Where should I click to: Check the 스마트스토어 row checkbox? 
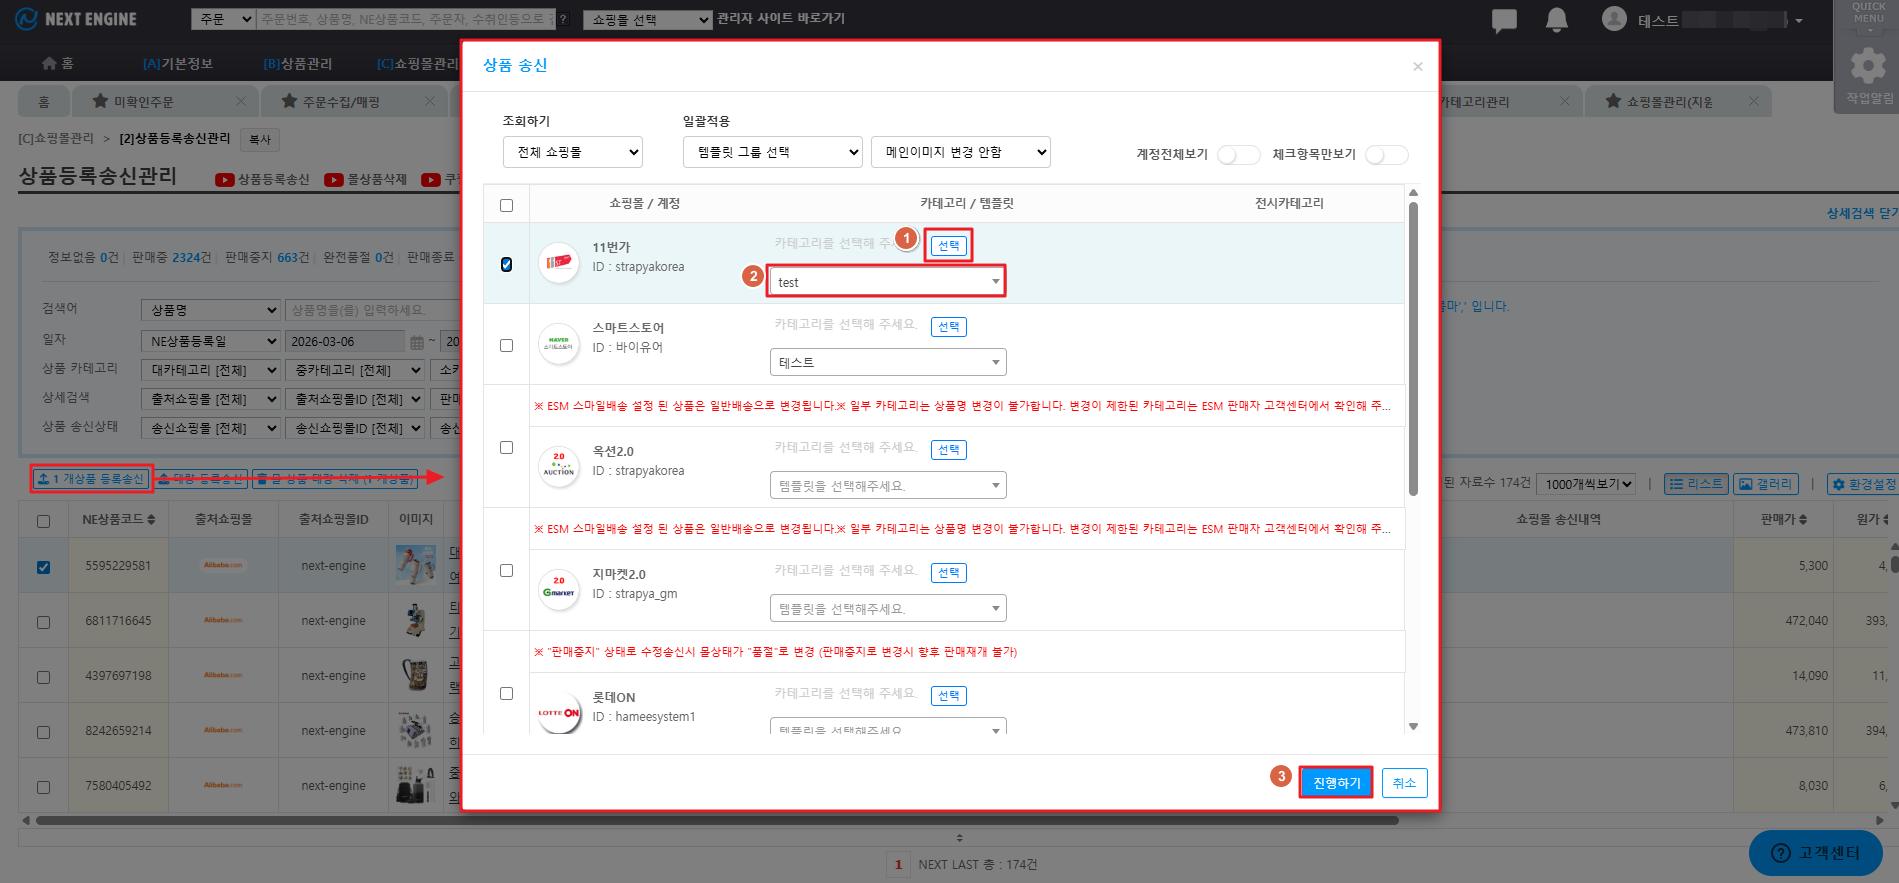point(506,345)
